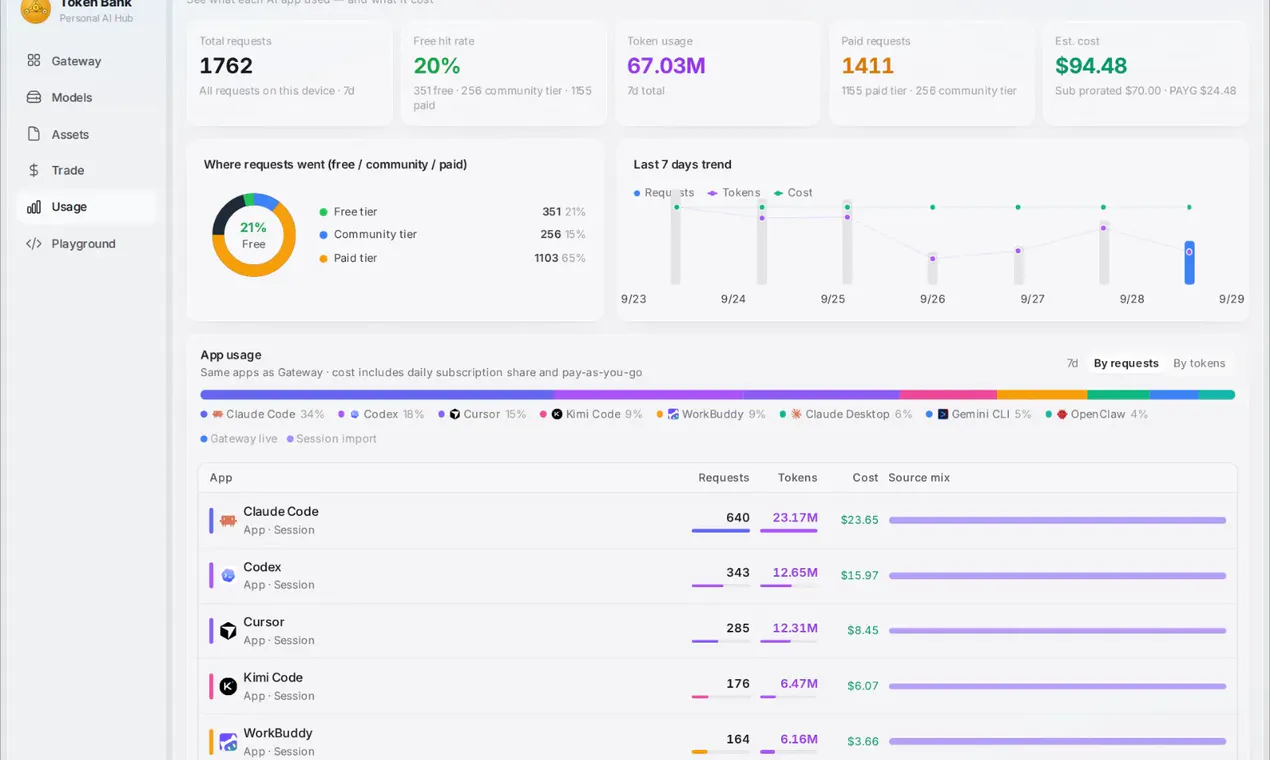Choose the 7d time range
The image size is (1270, 760).
1072,363
